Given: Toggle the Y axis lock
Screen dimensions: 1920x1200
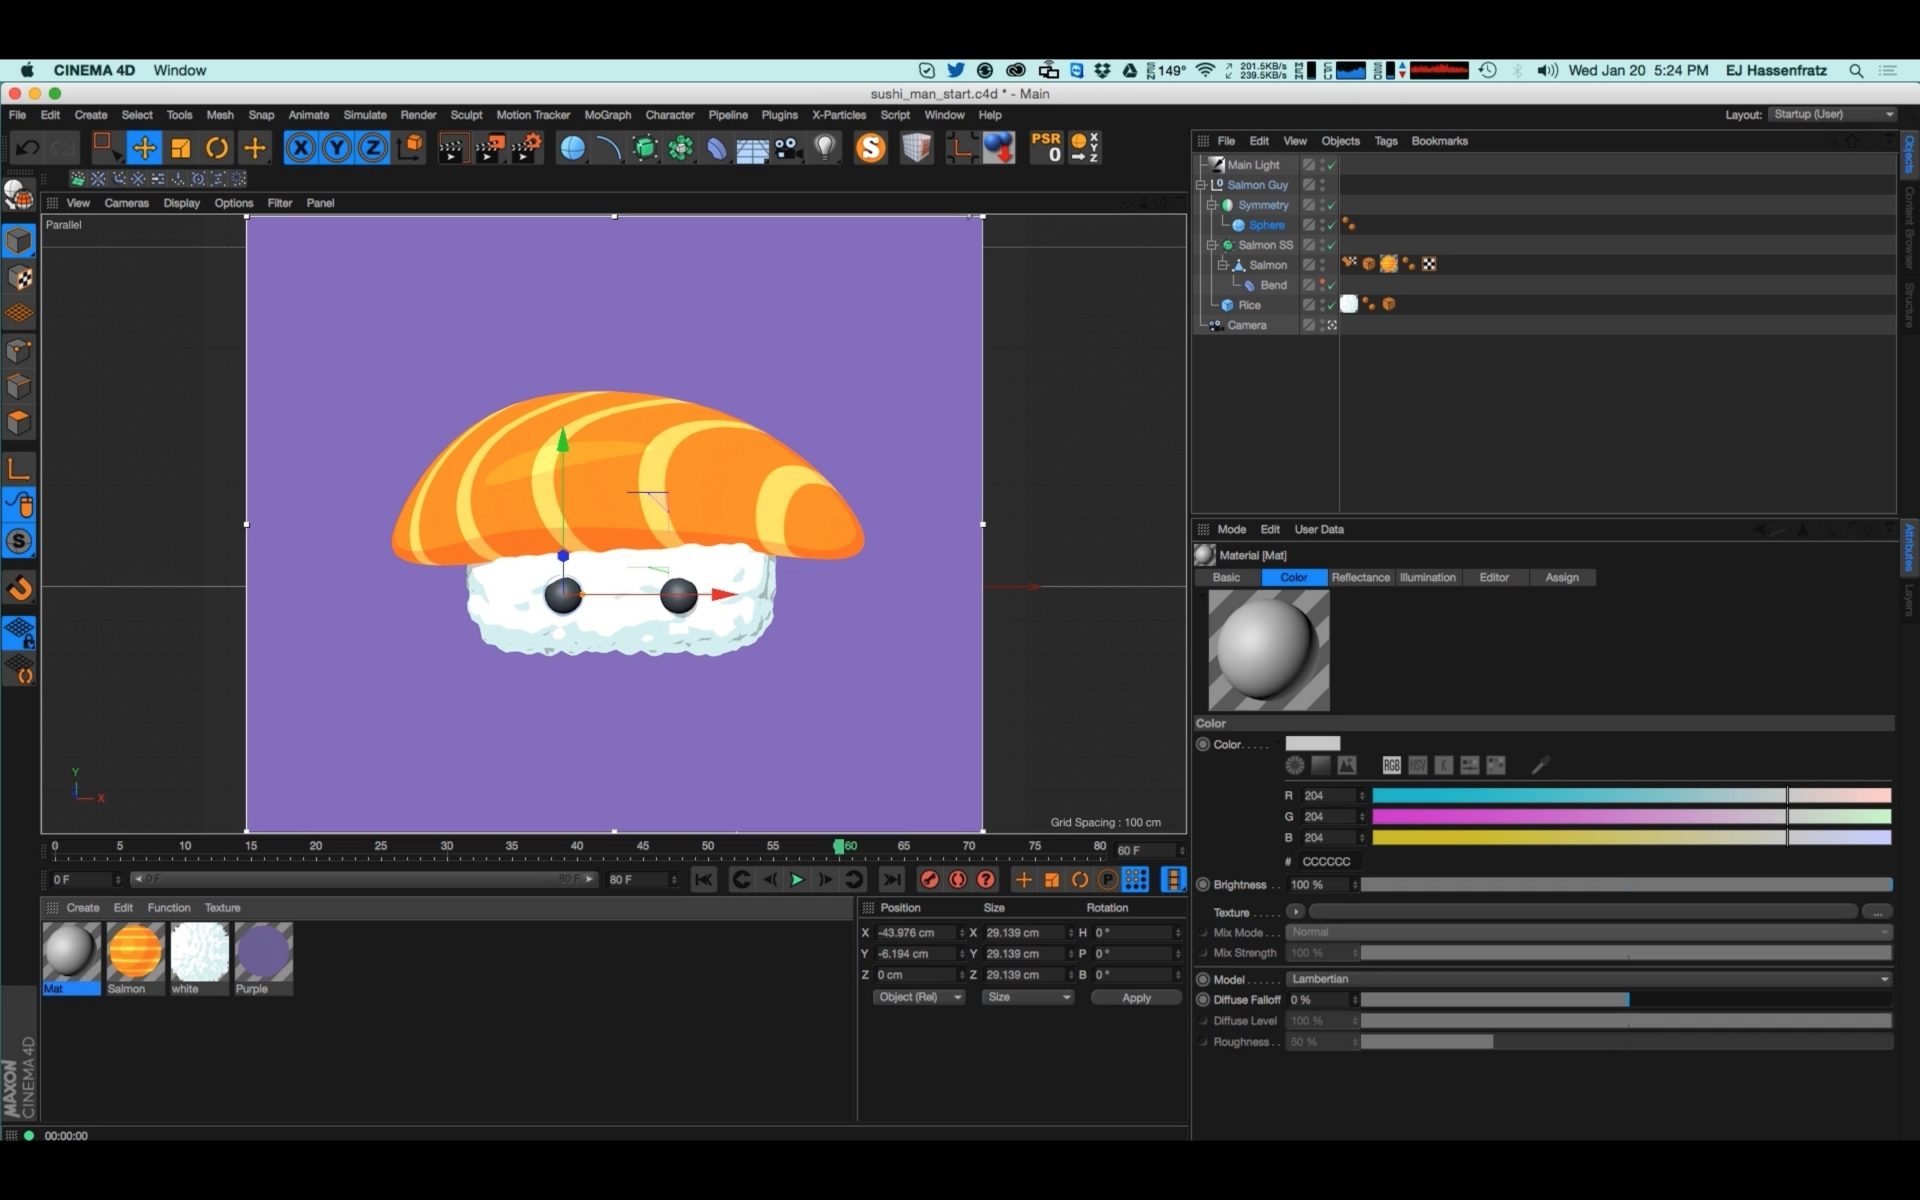Looking at the screenshot, I should click(337, 149).
